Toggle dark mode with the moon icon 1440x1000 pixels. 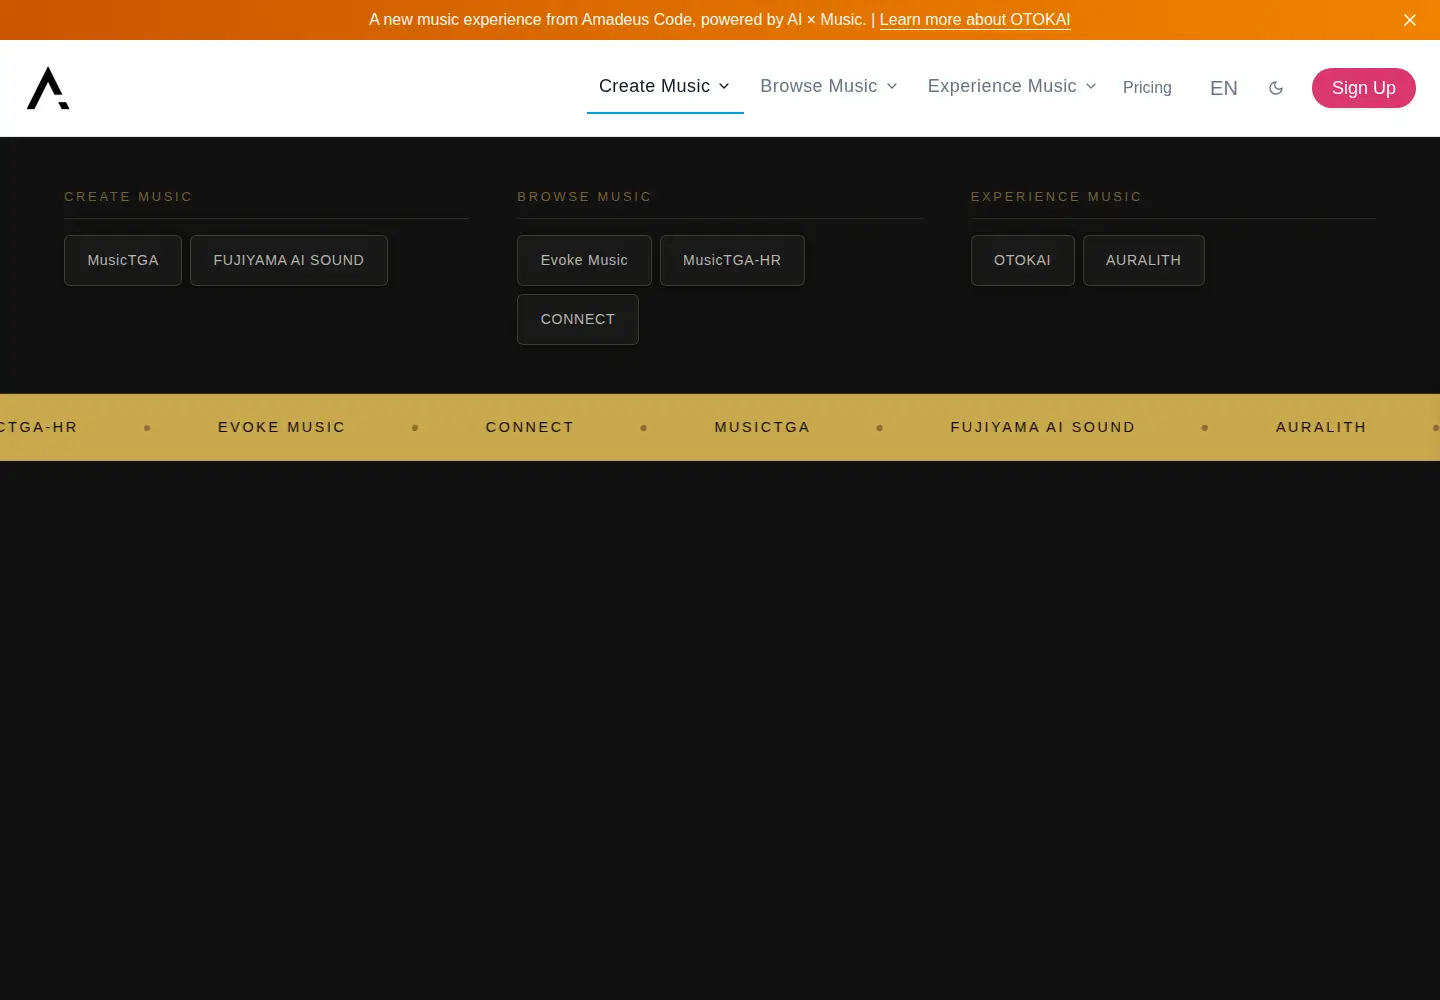tap(1276, 88)
